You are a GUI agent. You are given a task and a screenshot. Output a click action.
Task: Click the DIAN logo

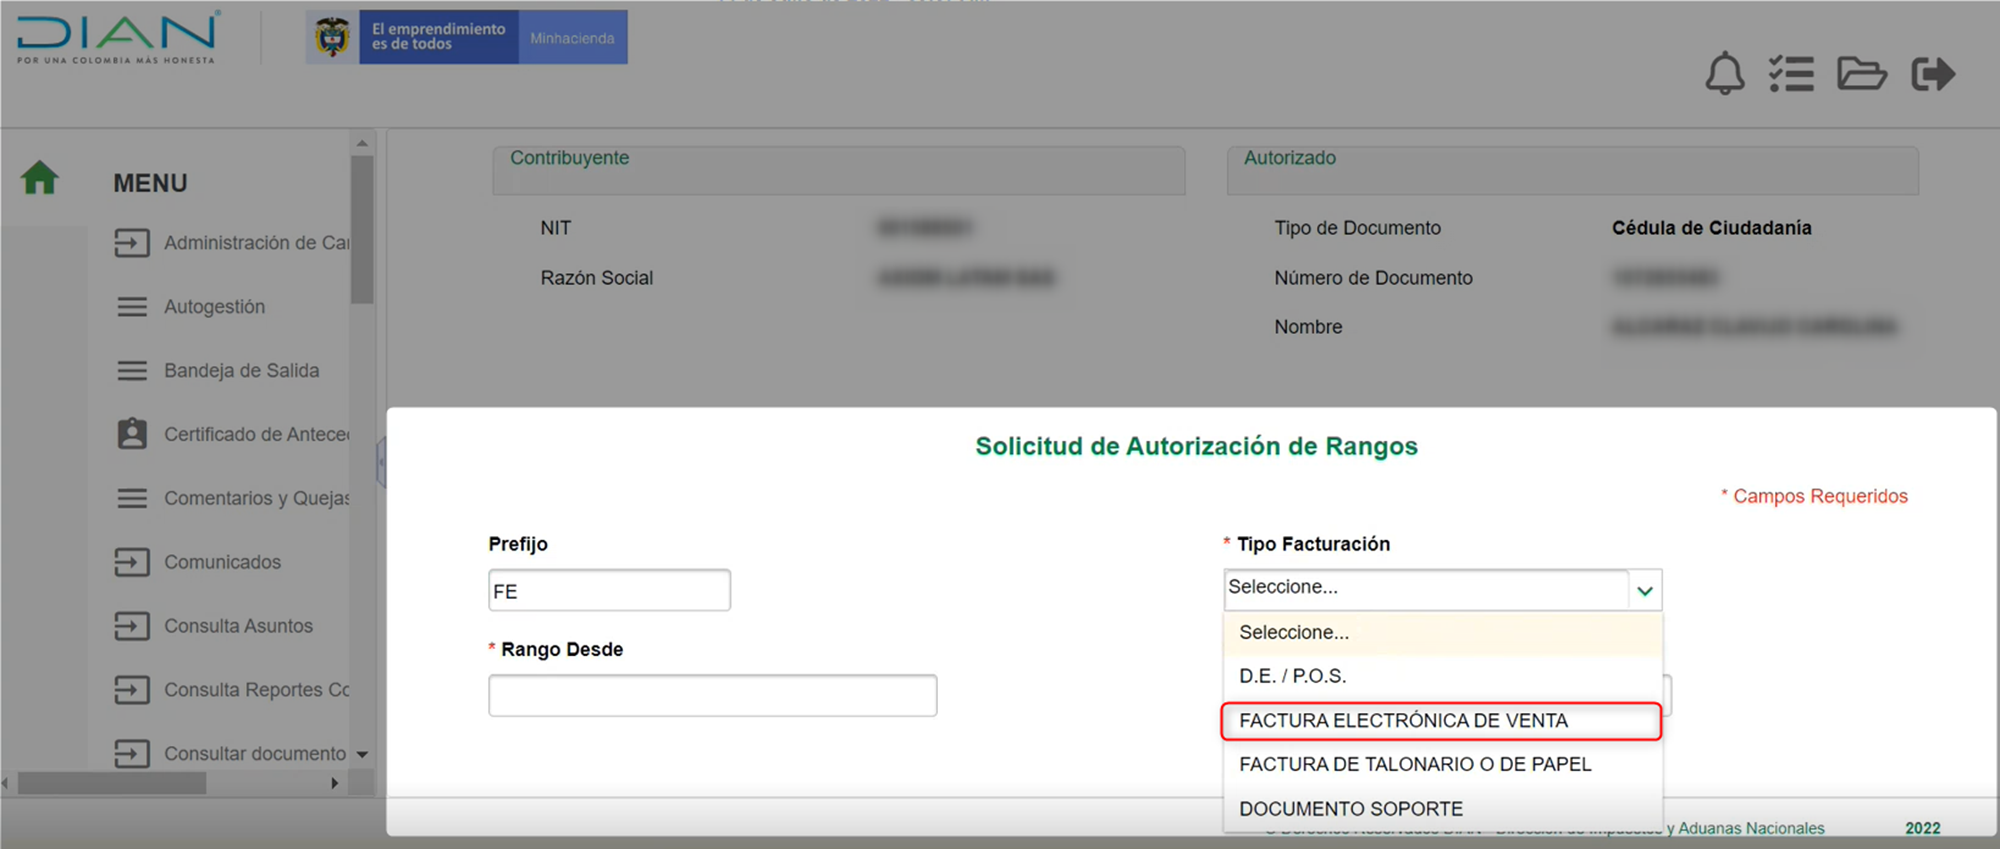(117, 38)
